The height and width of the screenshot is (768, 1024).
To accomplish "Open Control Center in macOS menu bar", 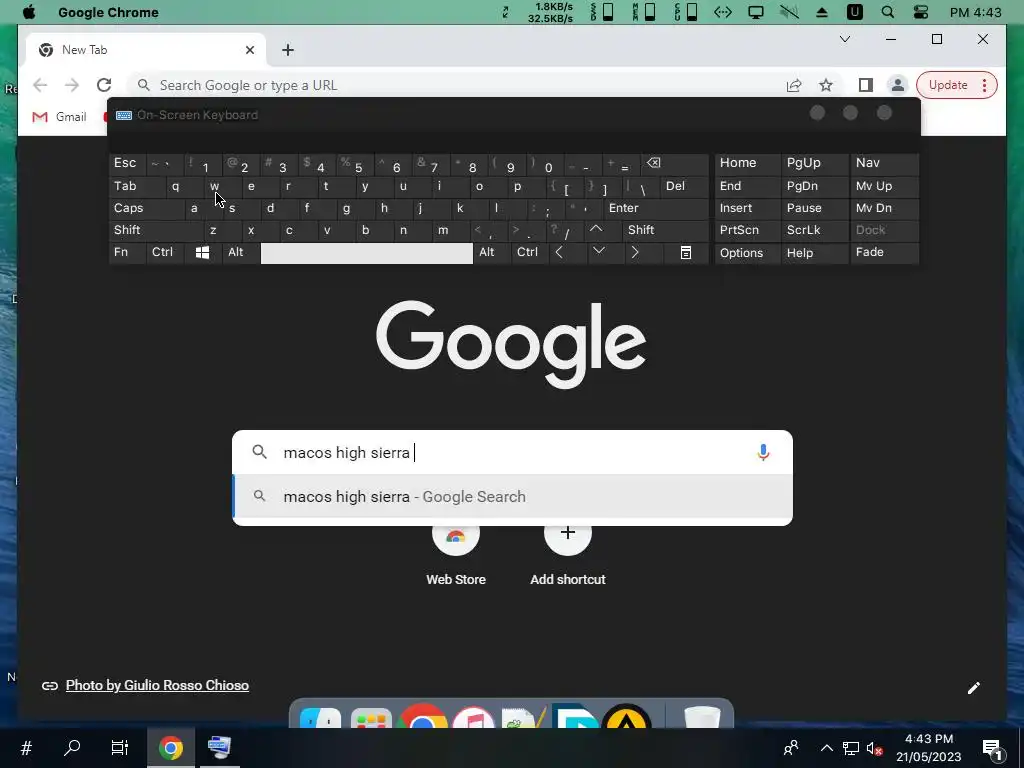I will [x=921, y=12].
